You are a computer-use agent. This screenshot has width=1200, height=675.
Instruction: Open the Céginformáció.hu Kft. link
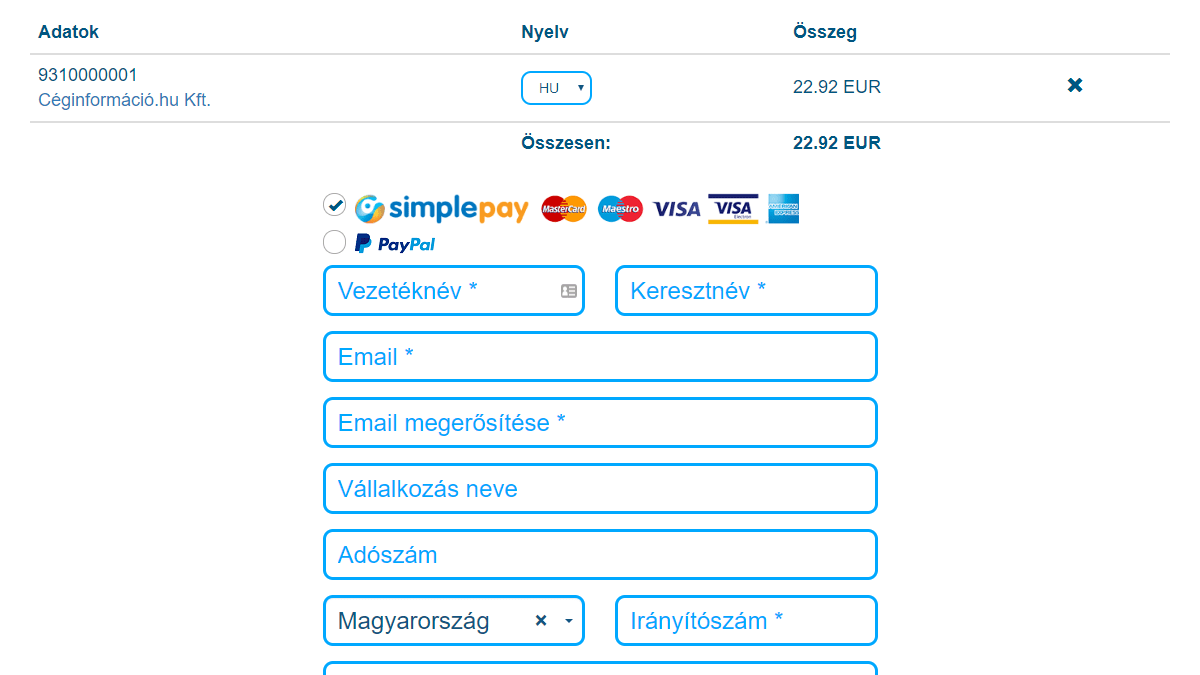[x=124, y=100]
